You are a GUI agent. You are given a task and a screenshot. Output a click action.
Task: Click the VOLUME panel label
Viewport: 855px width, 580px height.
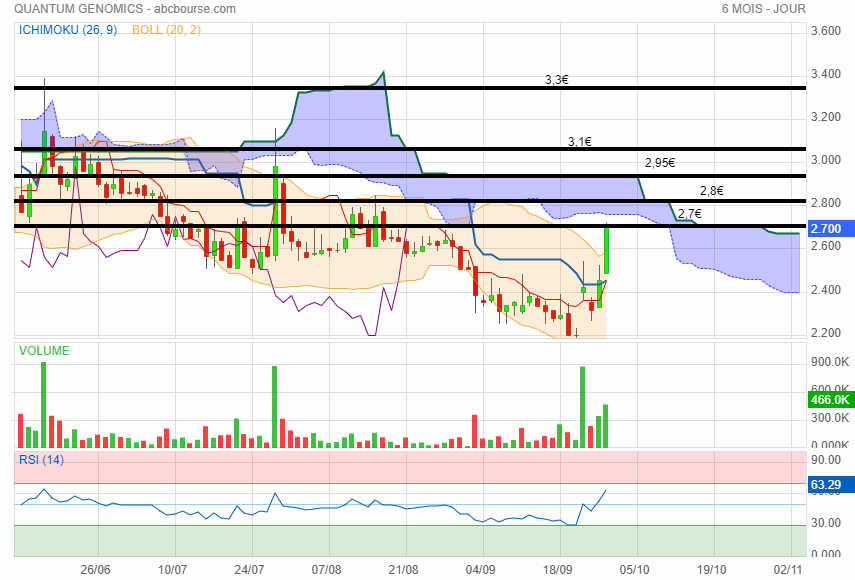tap(44, 351)
